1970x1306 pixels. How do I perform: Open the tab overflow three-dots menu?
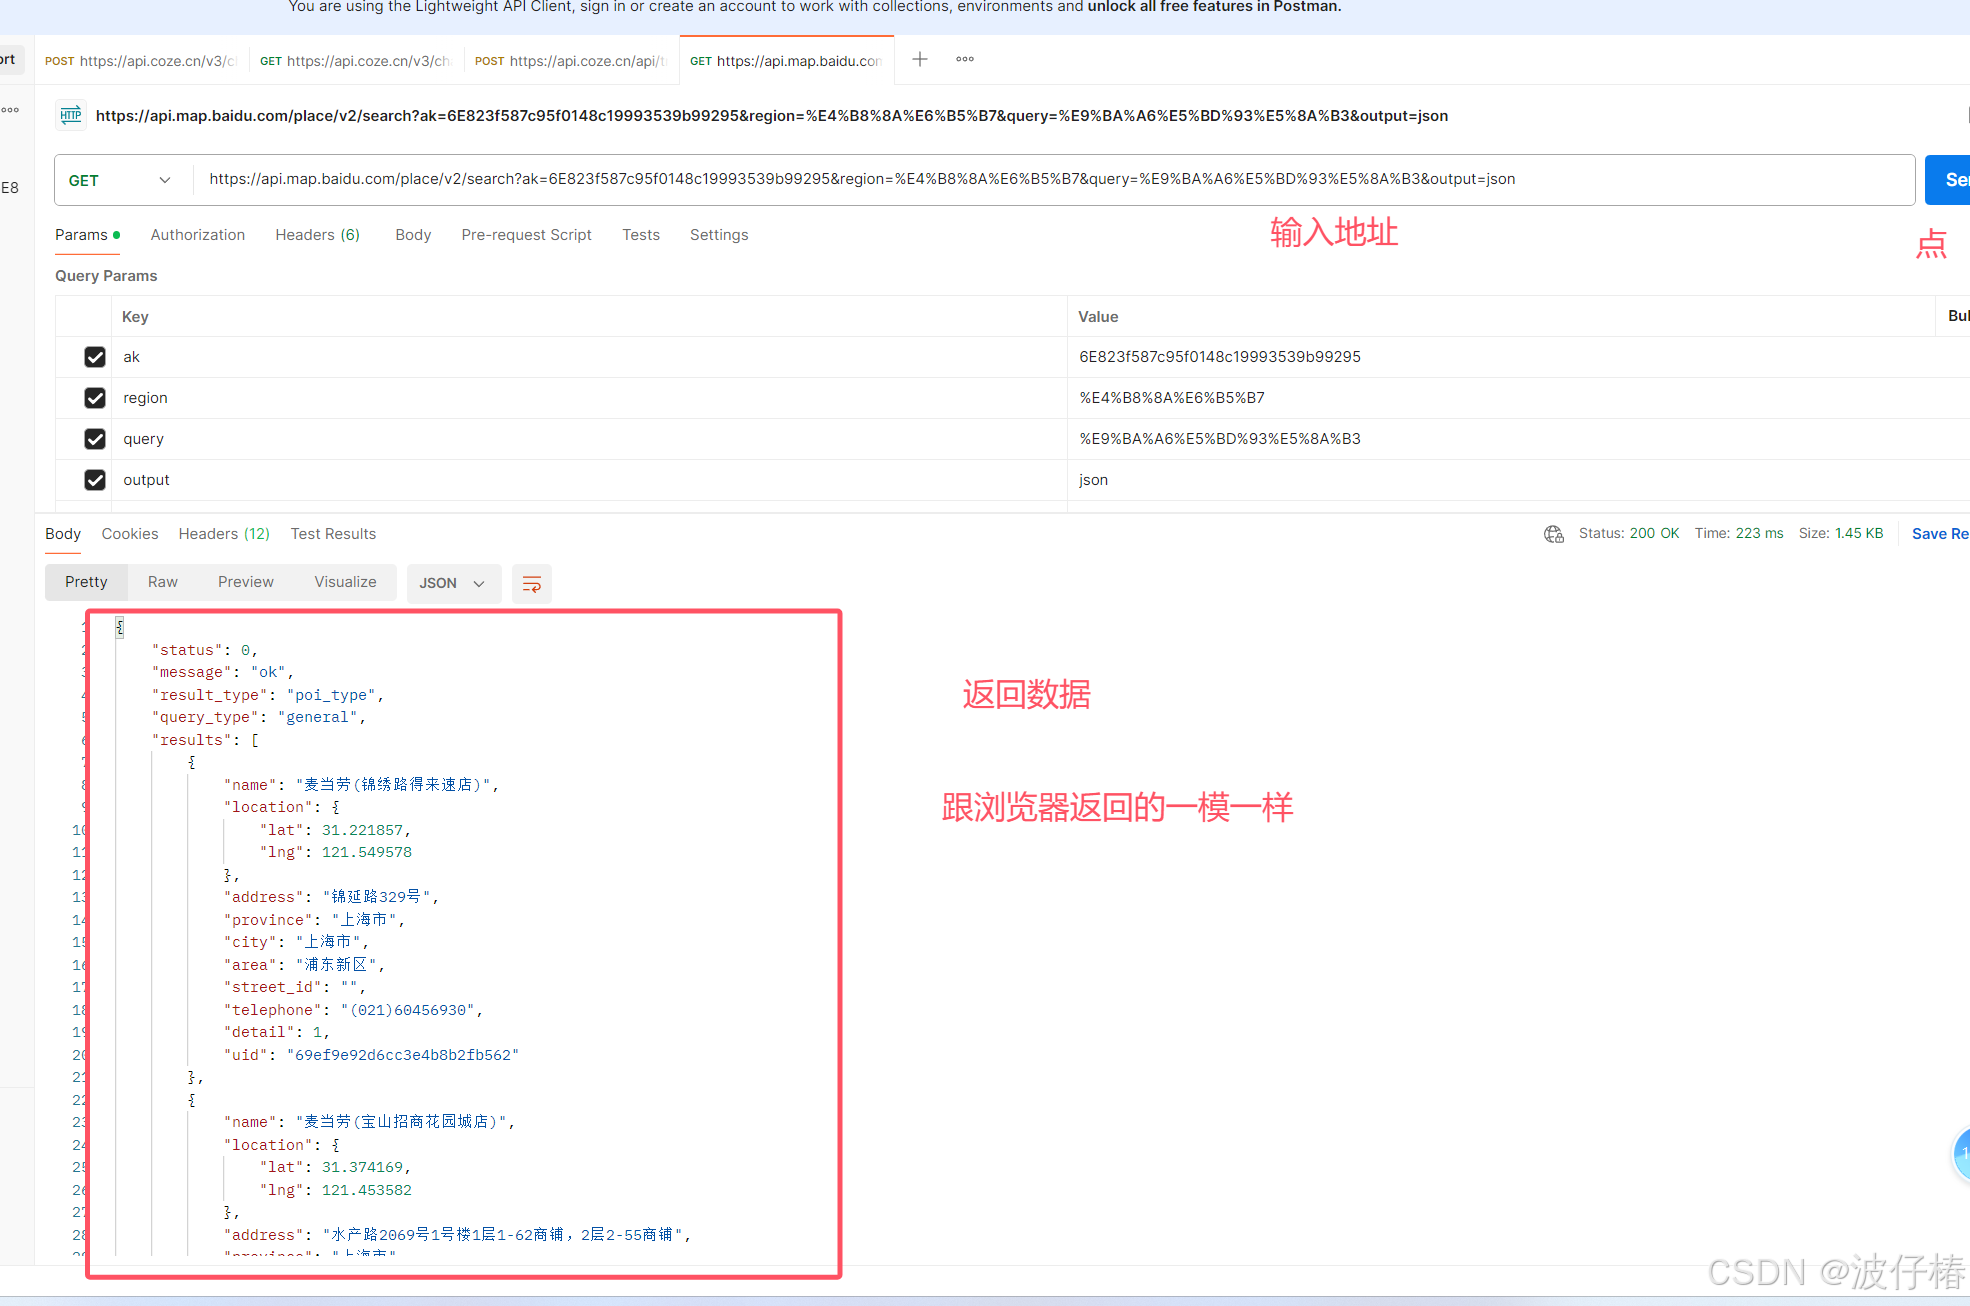965,60
